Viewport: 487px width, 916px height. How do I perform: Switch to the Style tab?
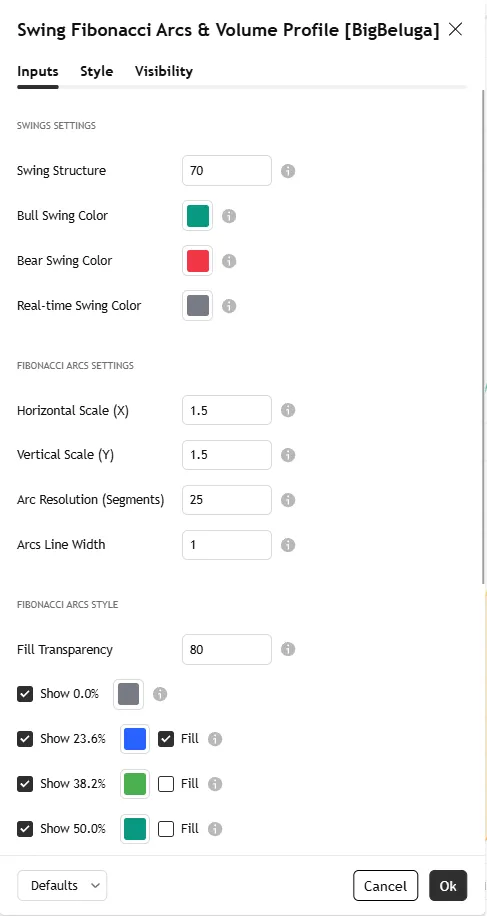96,71
